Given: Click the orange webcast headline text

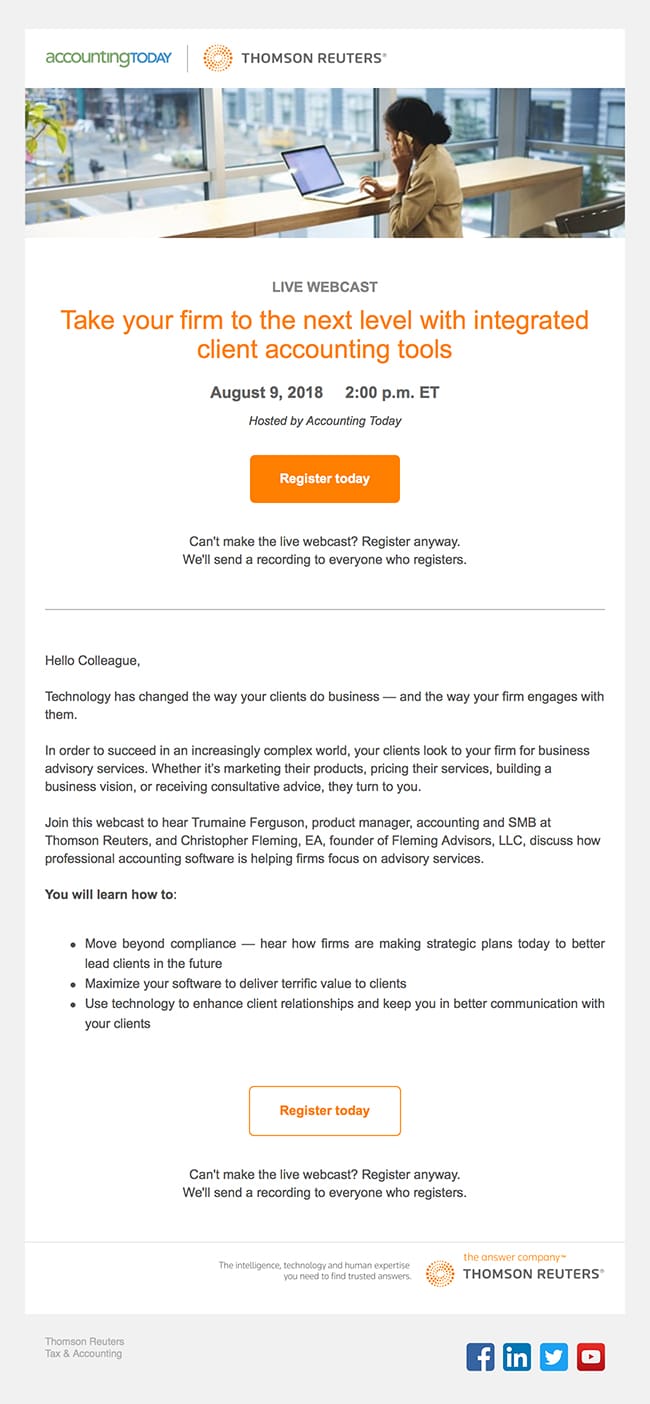Looking at the screenshot, I should 325,334.
